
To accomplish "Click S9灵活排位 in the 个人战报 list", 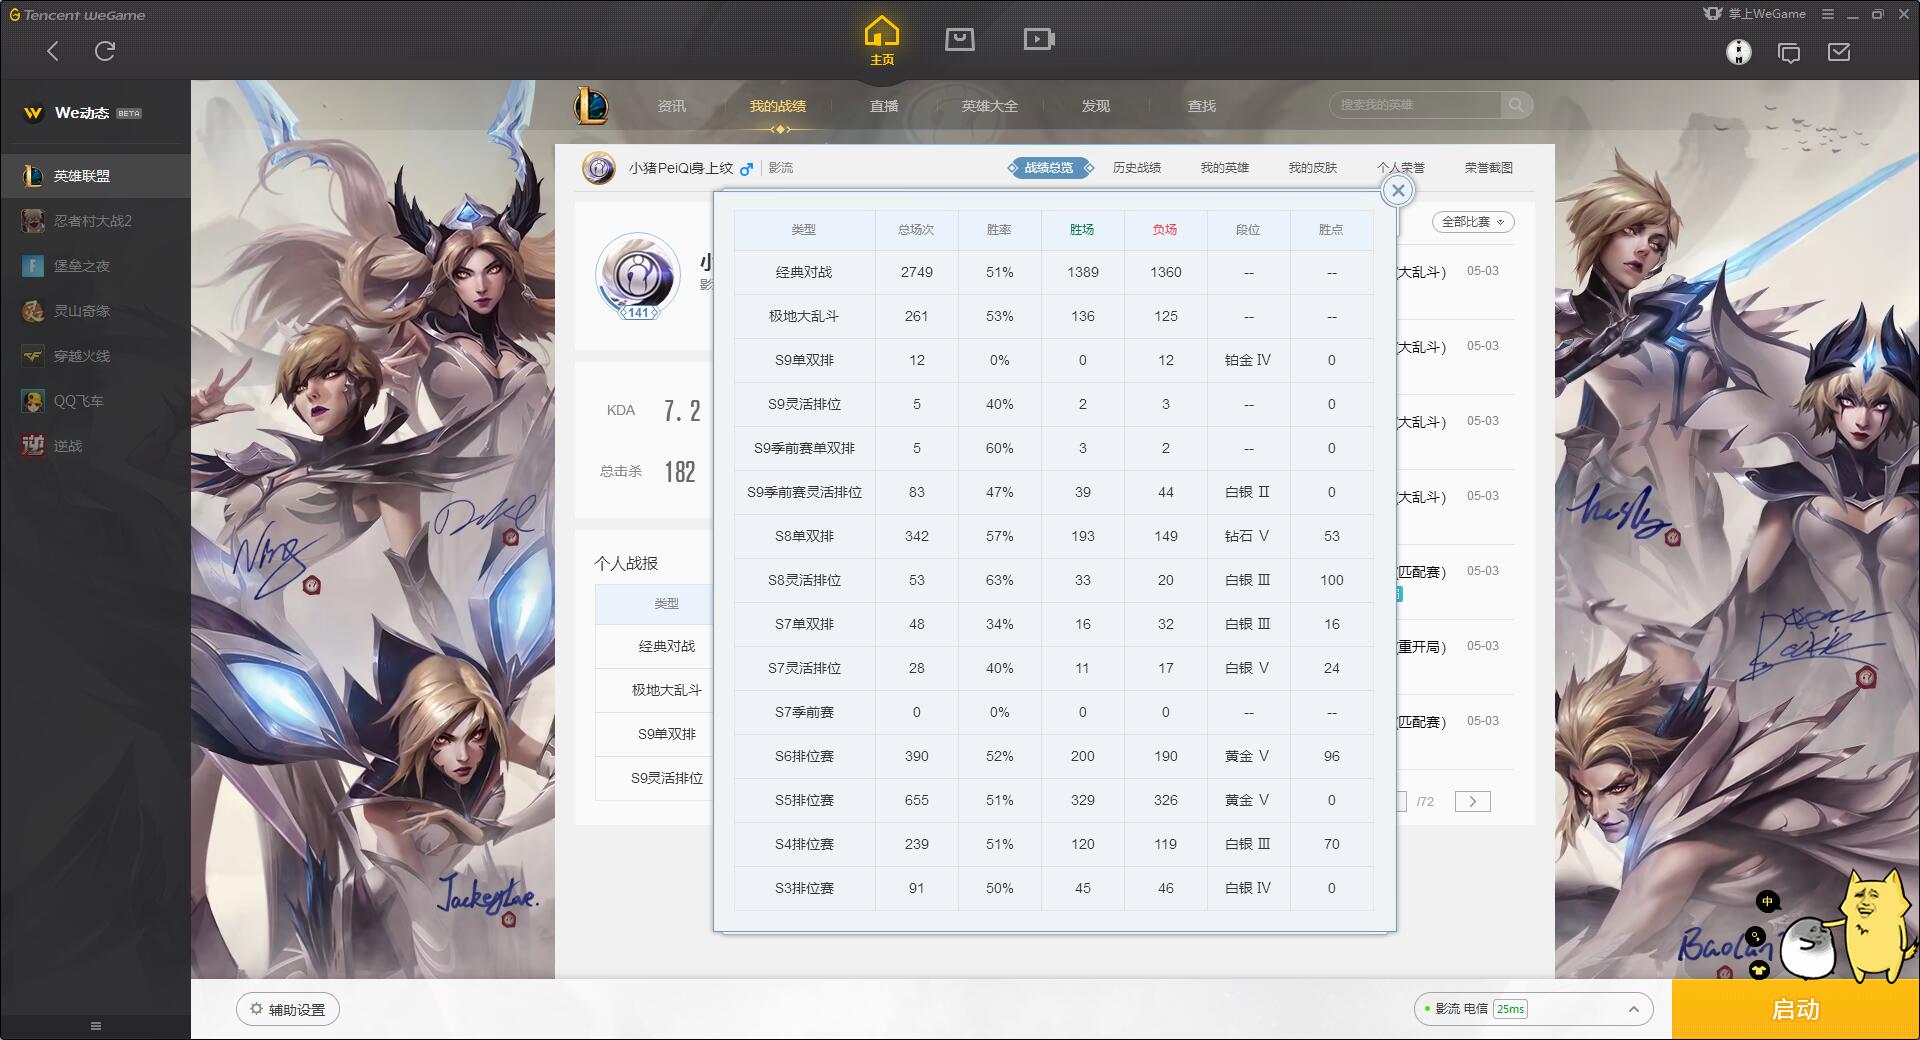I will (667, 778).
